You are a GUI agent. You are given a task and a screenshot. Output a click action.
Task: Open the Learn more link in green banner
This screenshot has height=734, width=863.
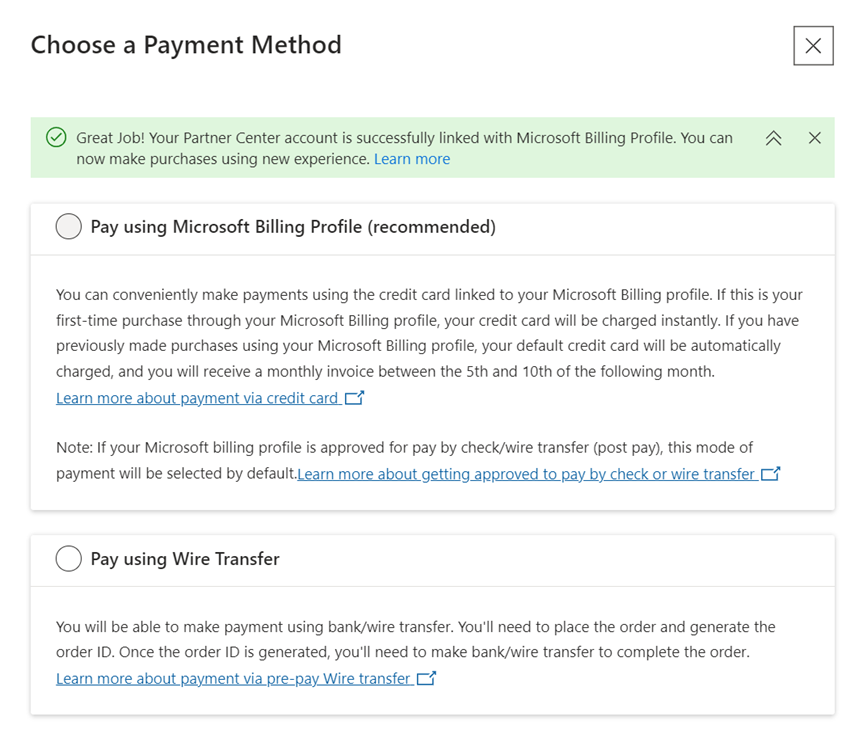pos(412,159)
